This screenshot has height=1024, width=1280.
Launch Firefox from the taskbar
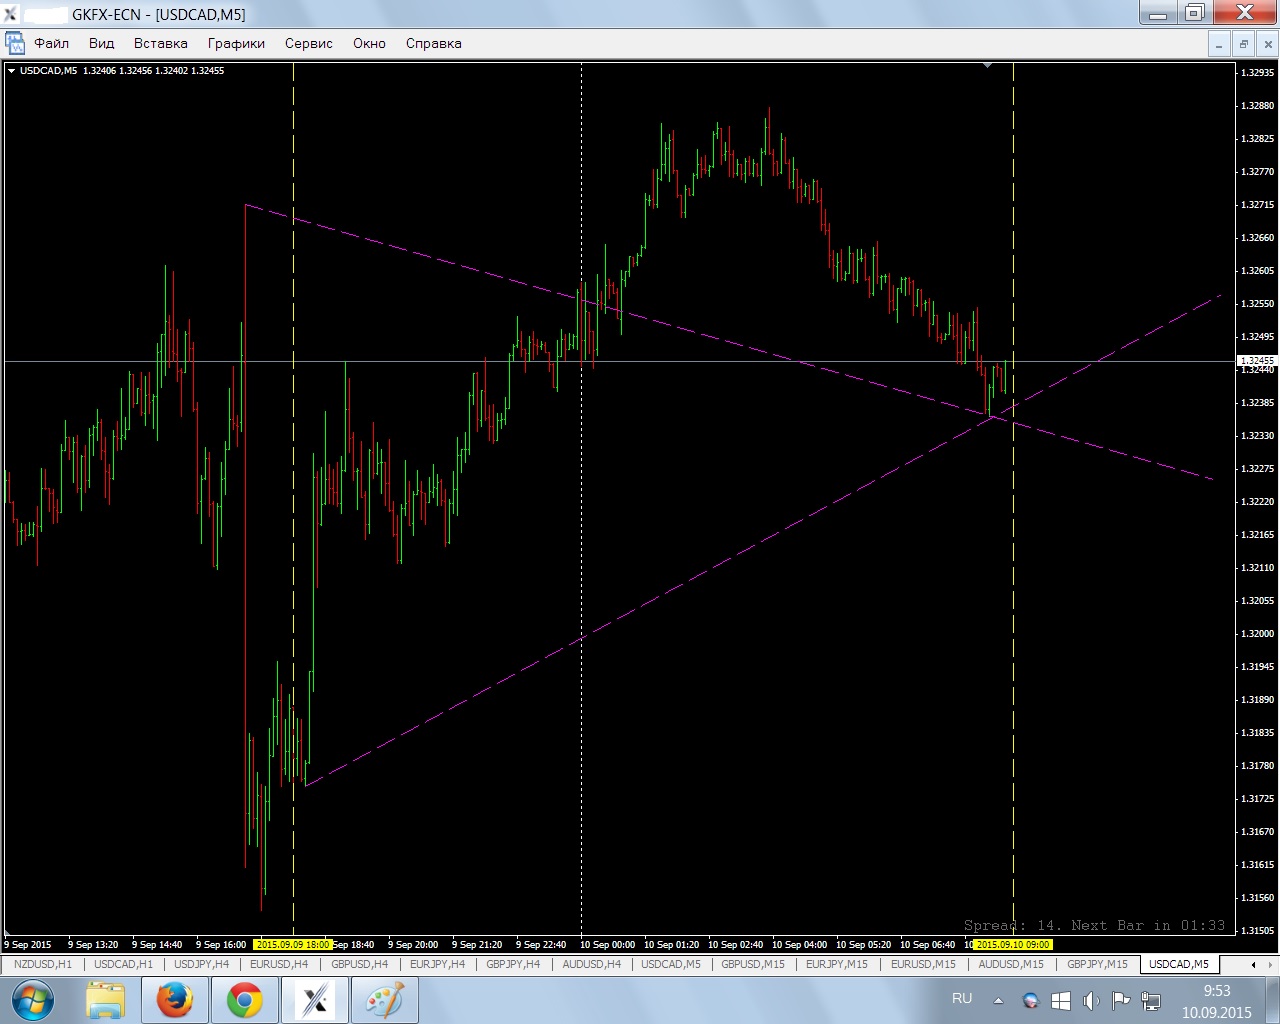coord(174,1000)
